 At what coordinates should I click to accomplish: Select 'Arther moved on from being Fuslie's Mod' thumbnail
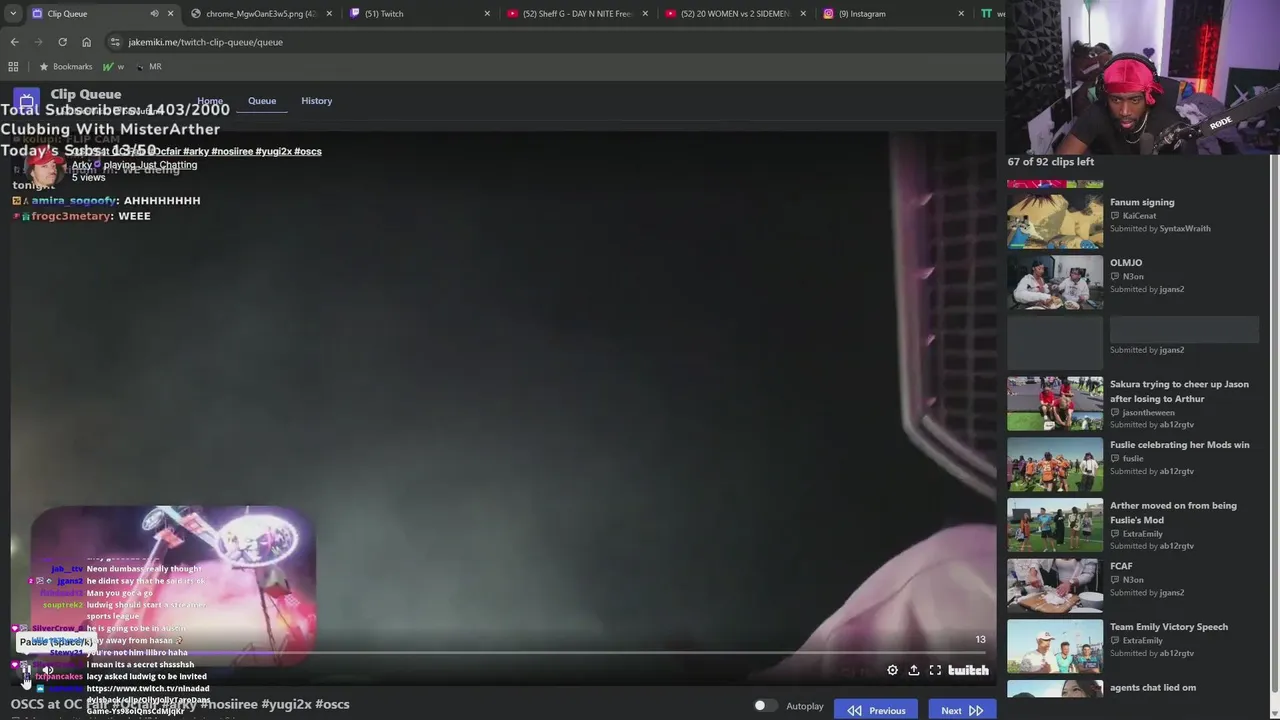tap(1055, 525)
